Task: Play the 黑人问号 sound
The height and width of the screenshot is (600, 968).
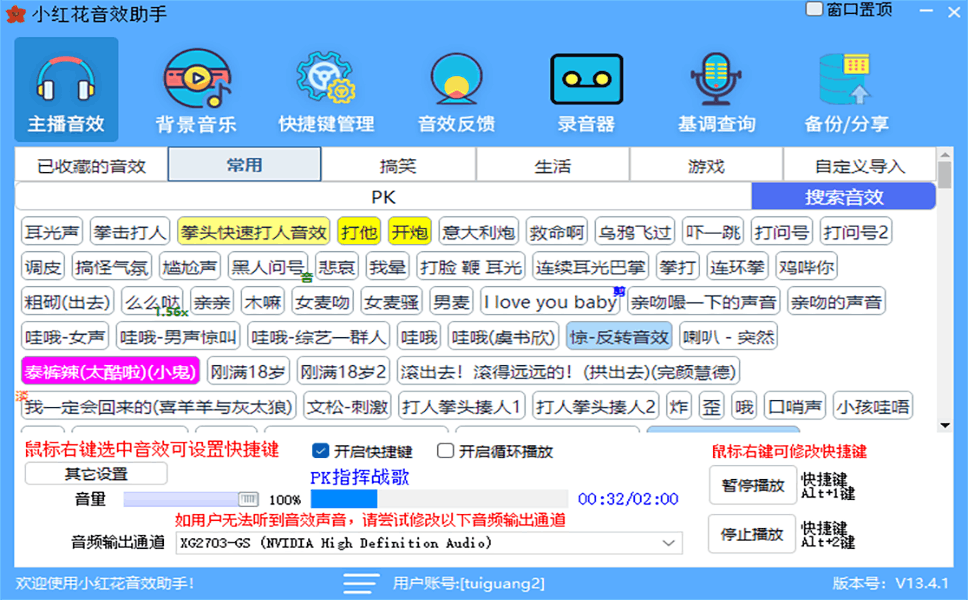Action: tap(268, 267)
